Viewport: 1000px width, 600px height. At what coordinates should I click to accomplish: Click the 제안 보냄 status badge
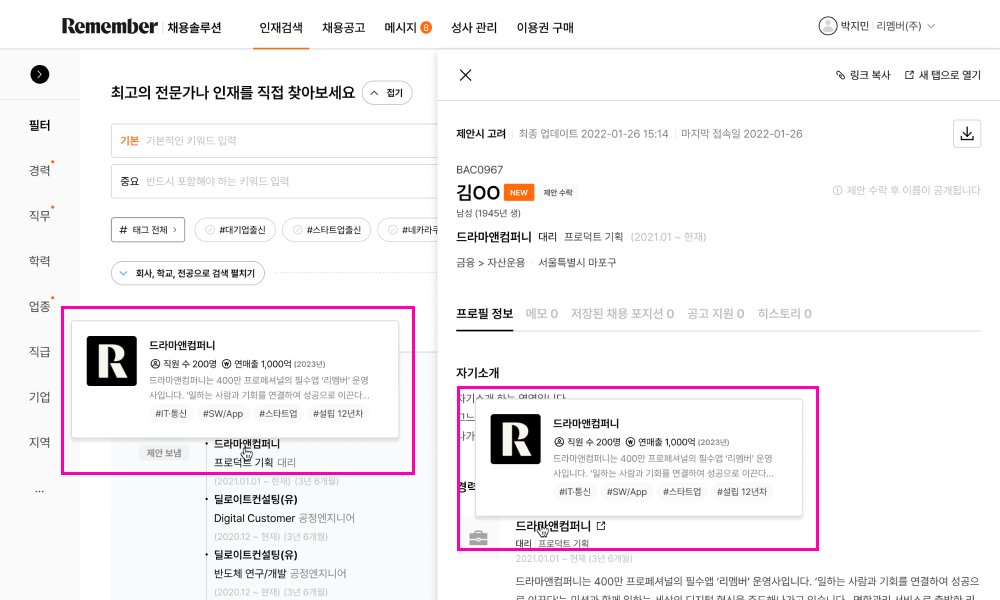pyautogui.click(x=164, y=453)
